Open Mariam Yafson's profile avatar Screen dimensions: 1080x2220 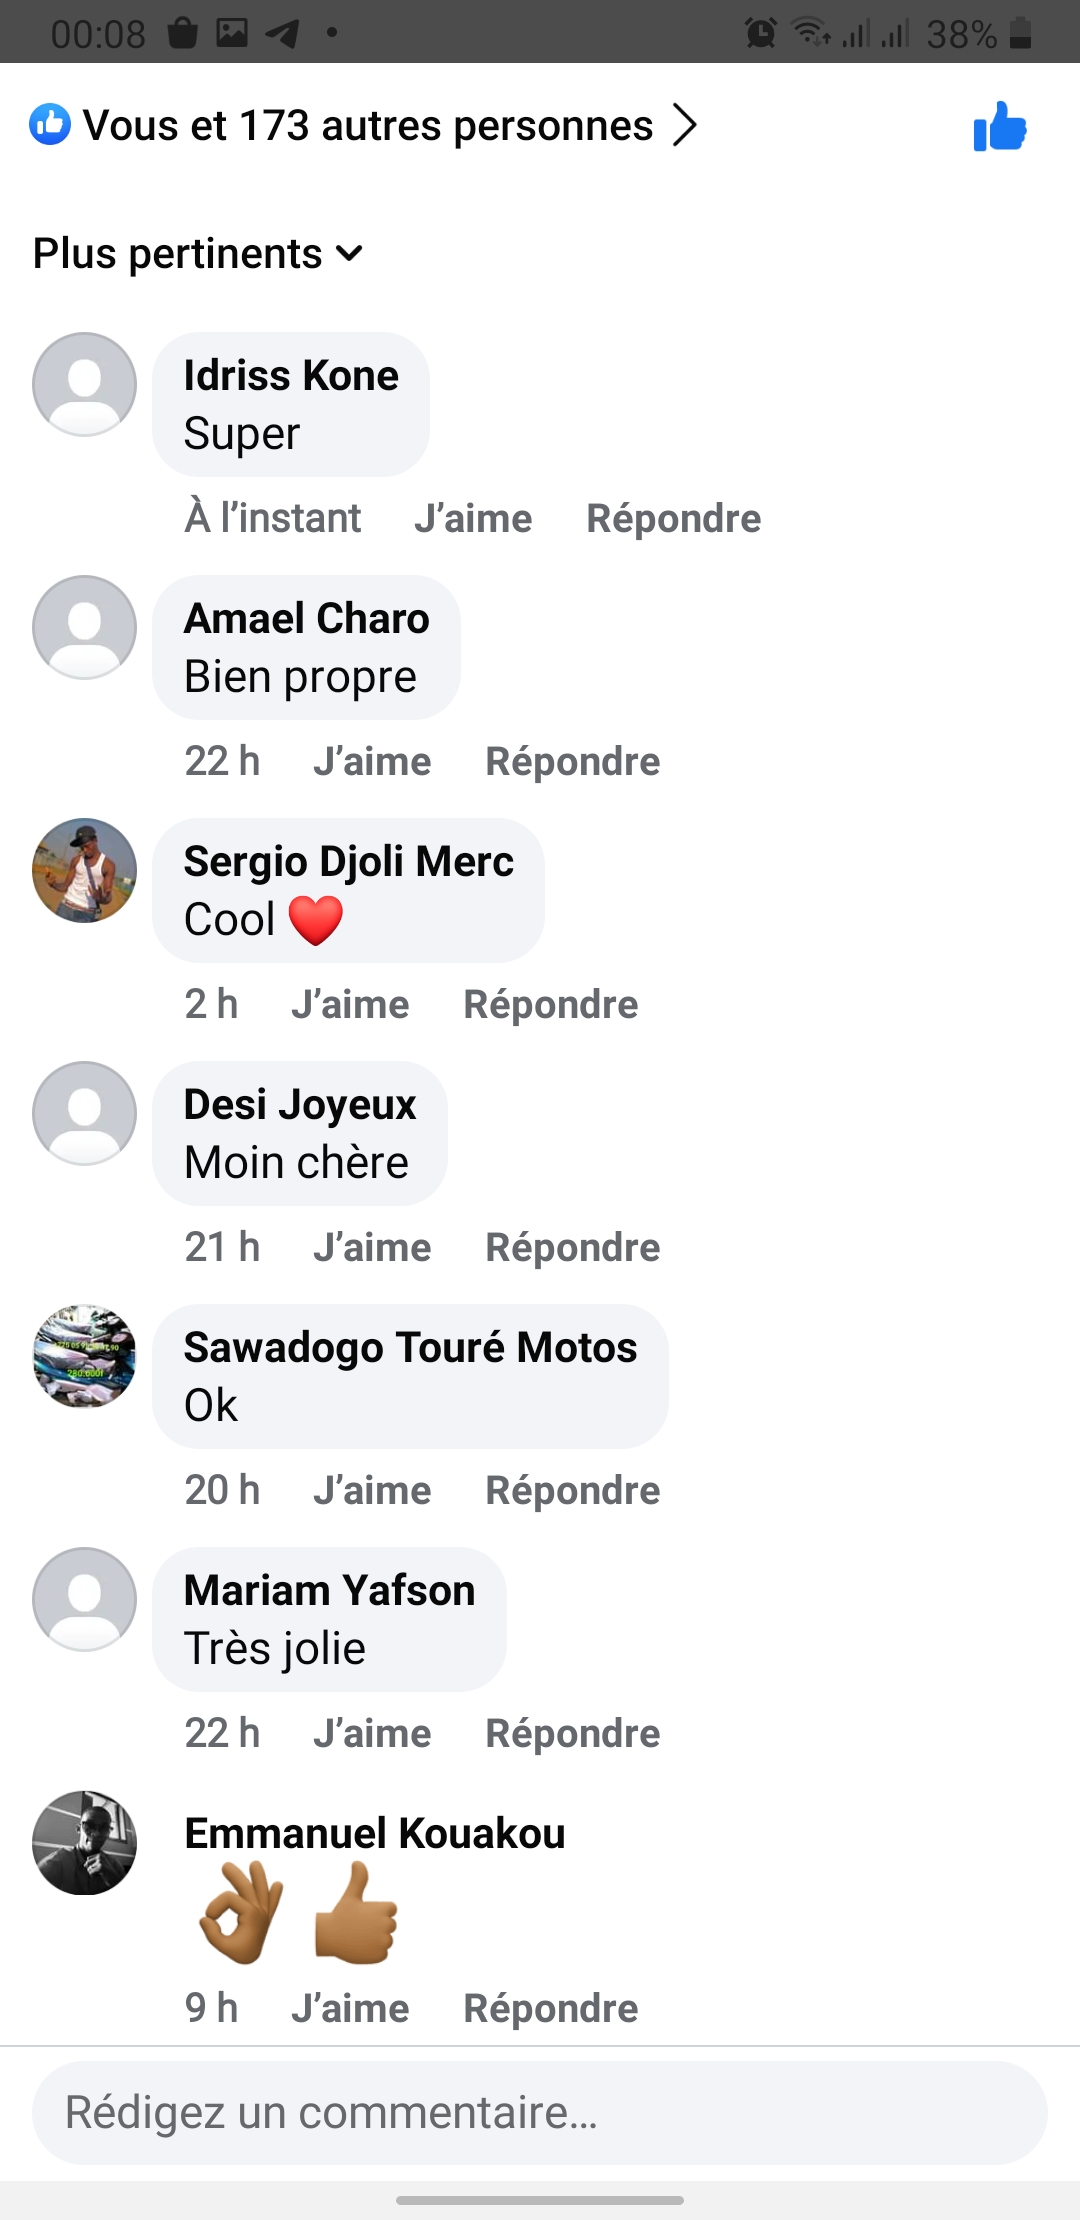click(85, 1599)
